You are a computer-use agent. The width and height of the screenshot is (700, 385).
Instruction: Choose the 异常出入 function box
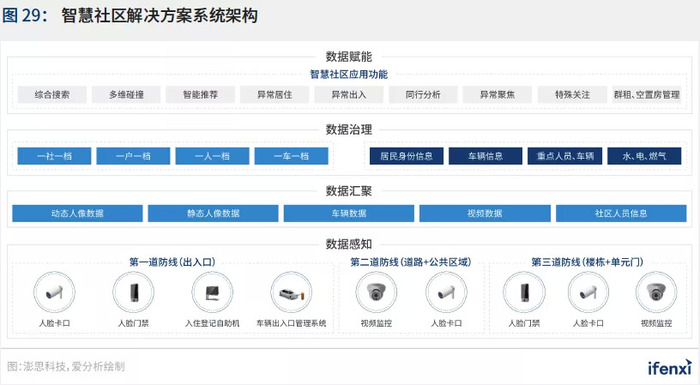[349, 95]
